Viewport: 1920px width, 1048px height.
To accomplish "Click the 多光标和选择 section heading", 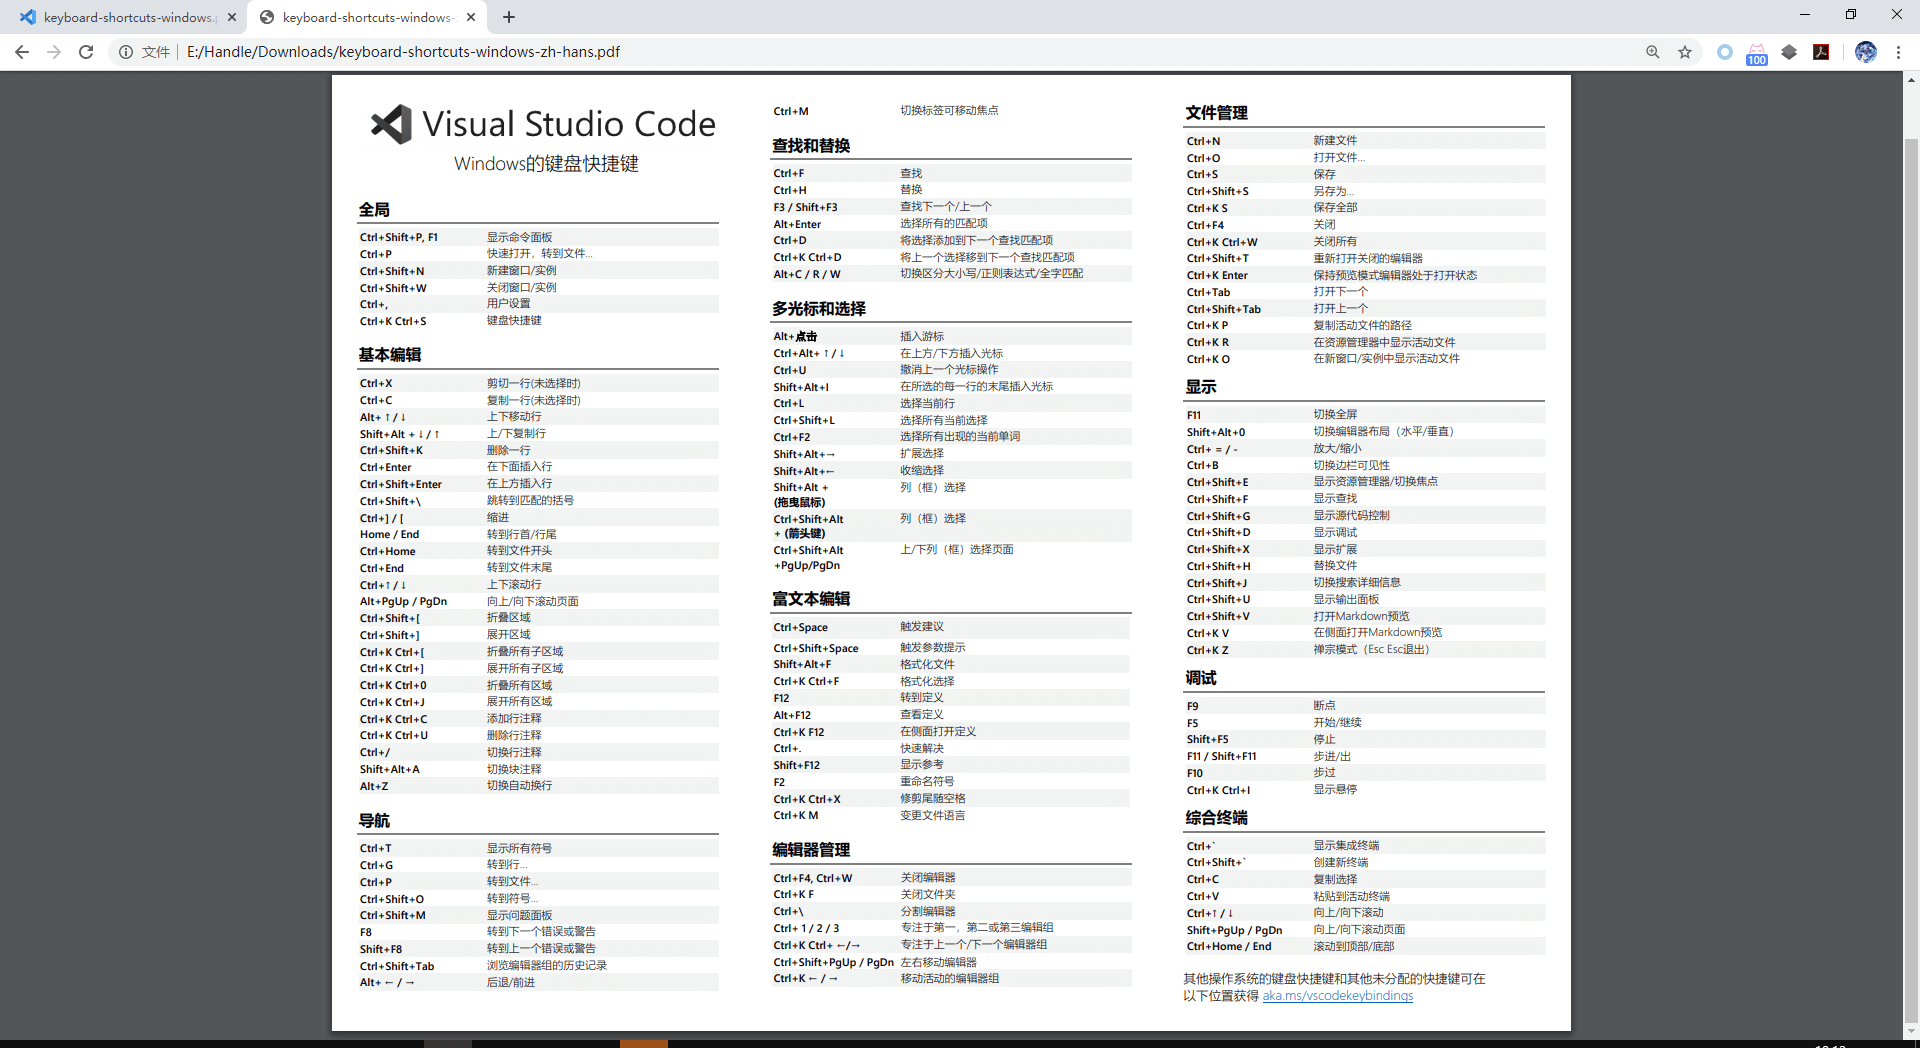I will (x=819, y=309).
